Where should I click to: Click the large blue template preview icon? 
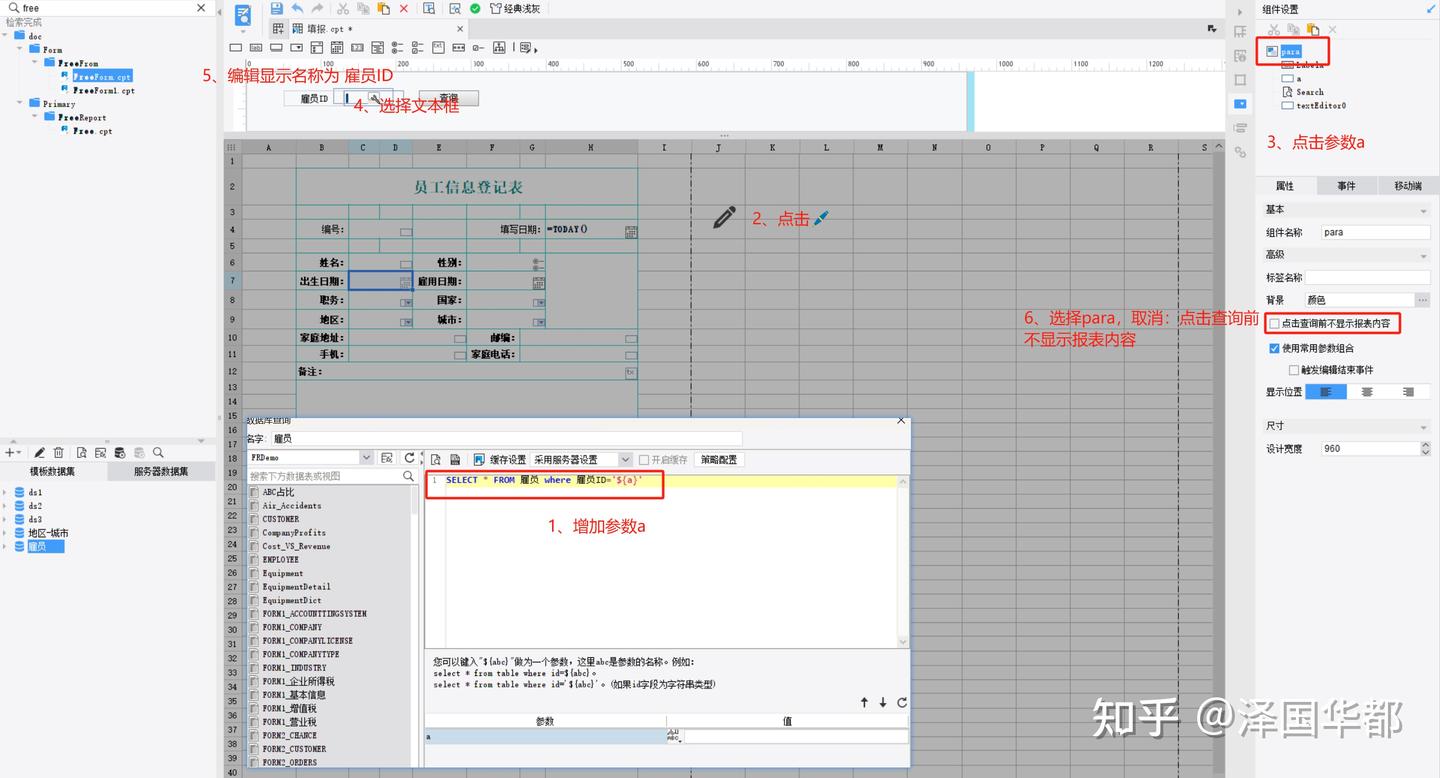(x=243, y=15)
